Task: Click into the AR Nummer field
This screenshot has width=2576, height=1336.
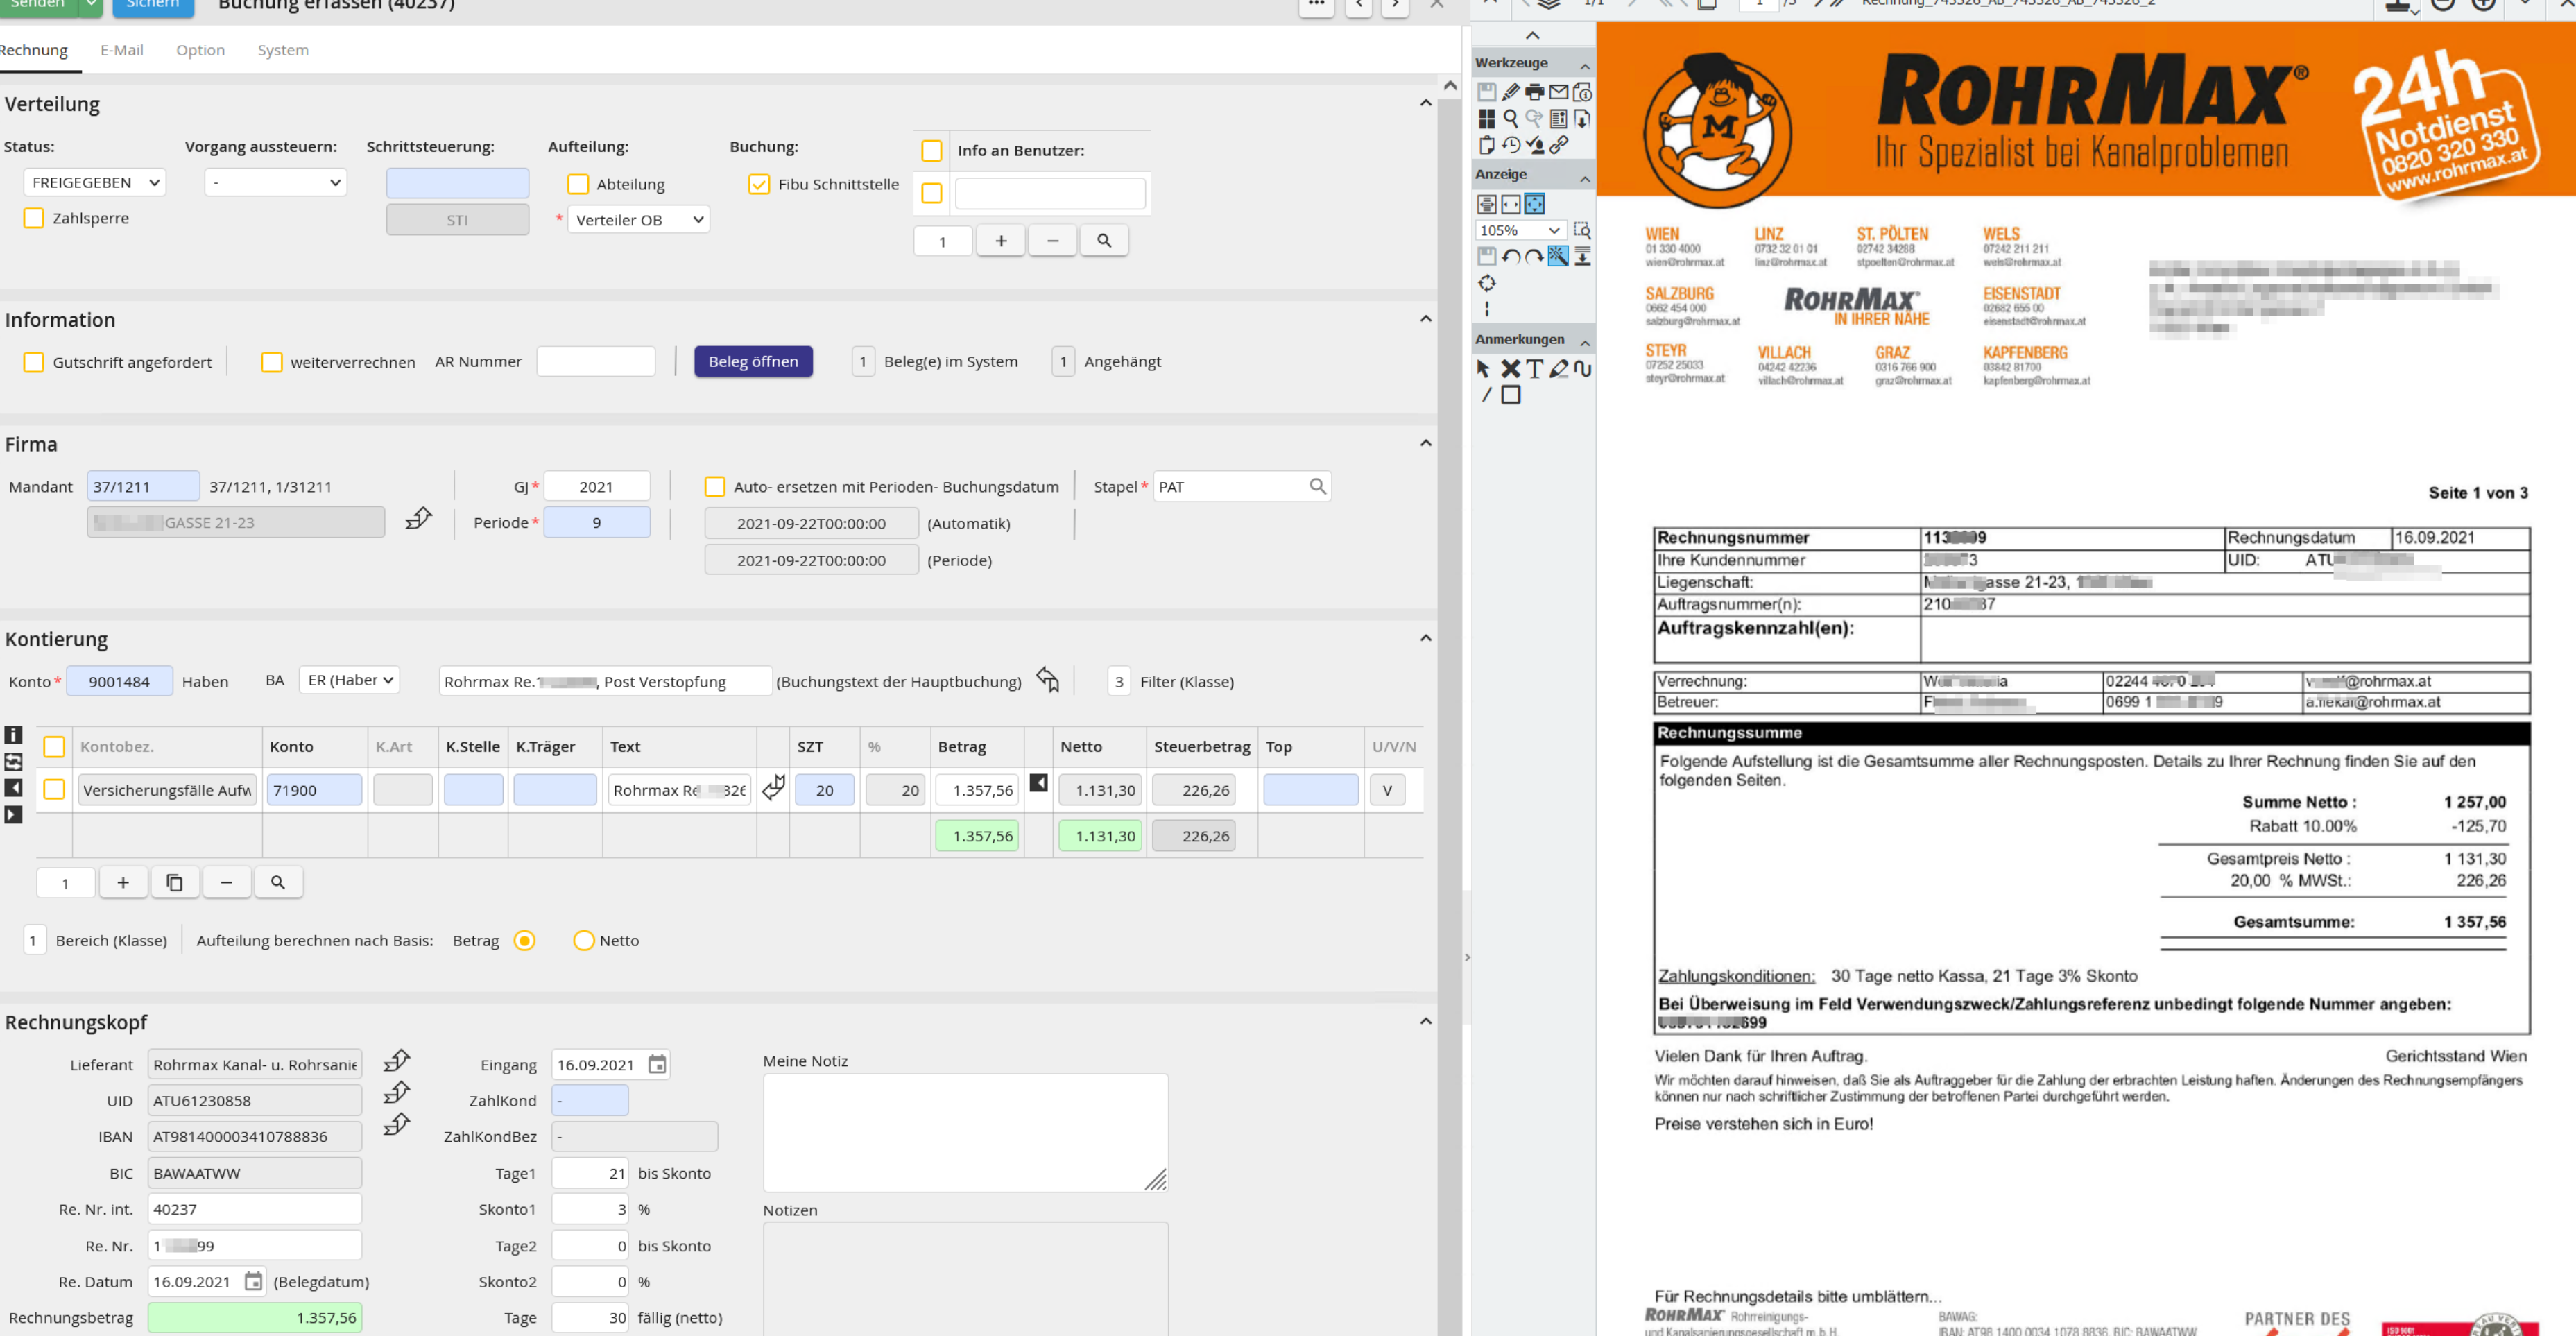Action: (596, 361)
